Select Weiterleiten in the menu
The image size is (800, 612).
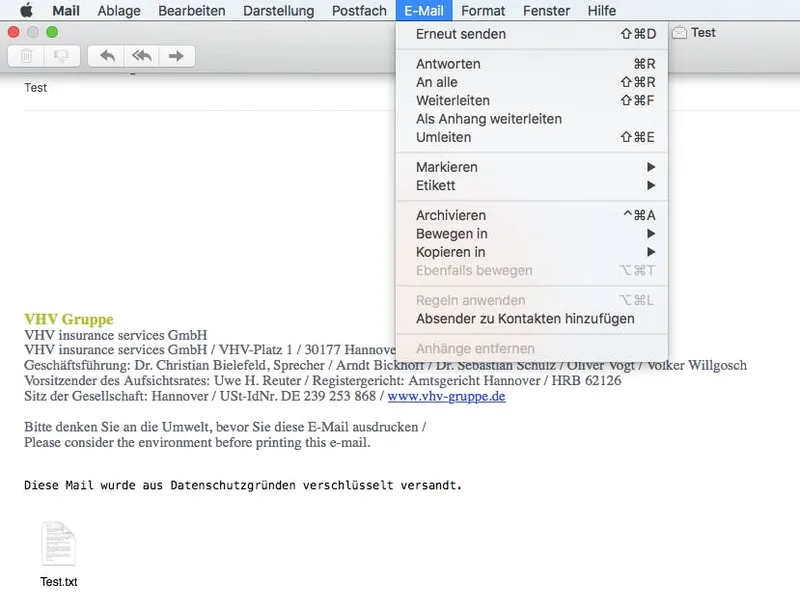[532, 100]
